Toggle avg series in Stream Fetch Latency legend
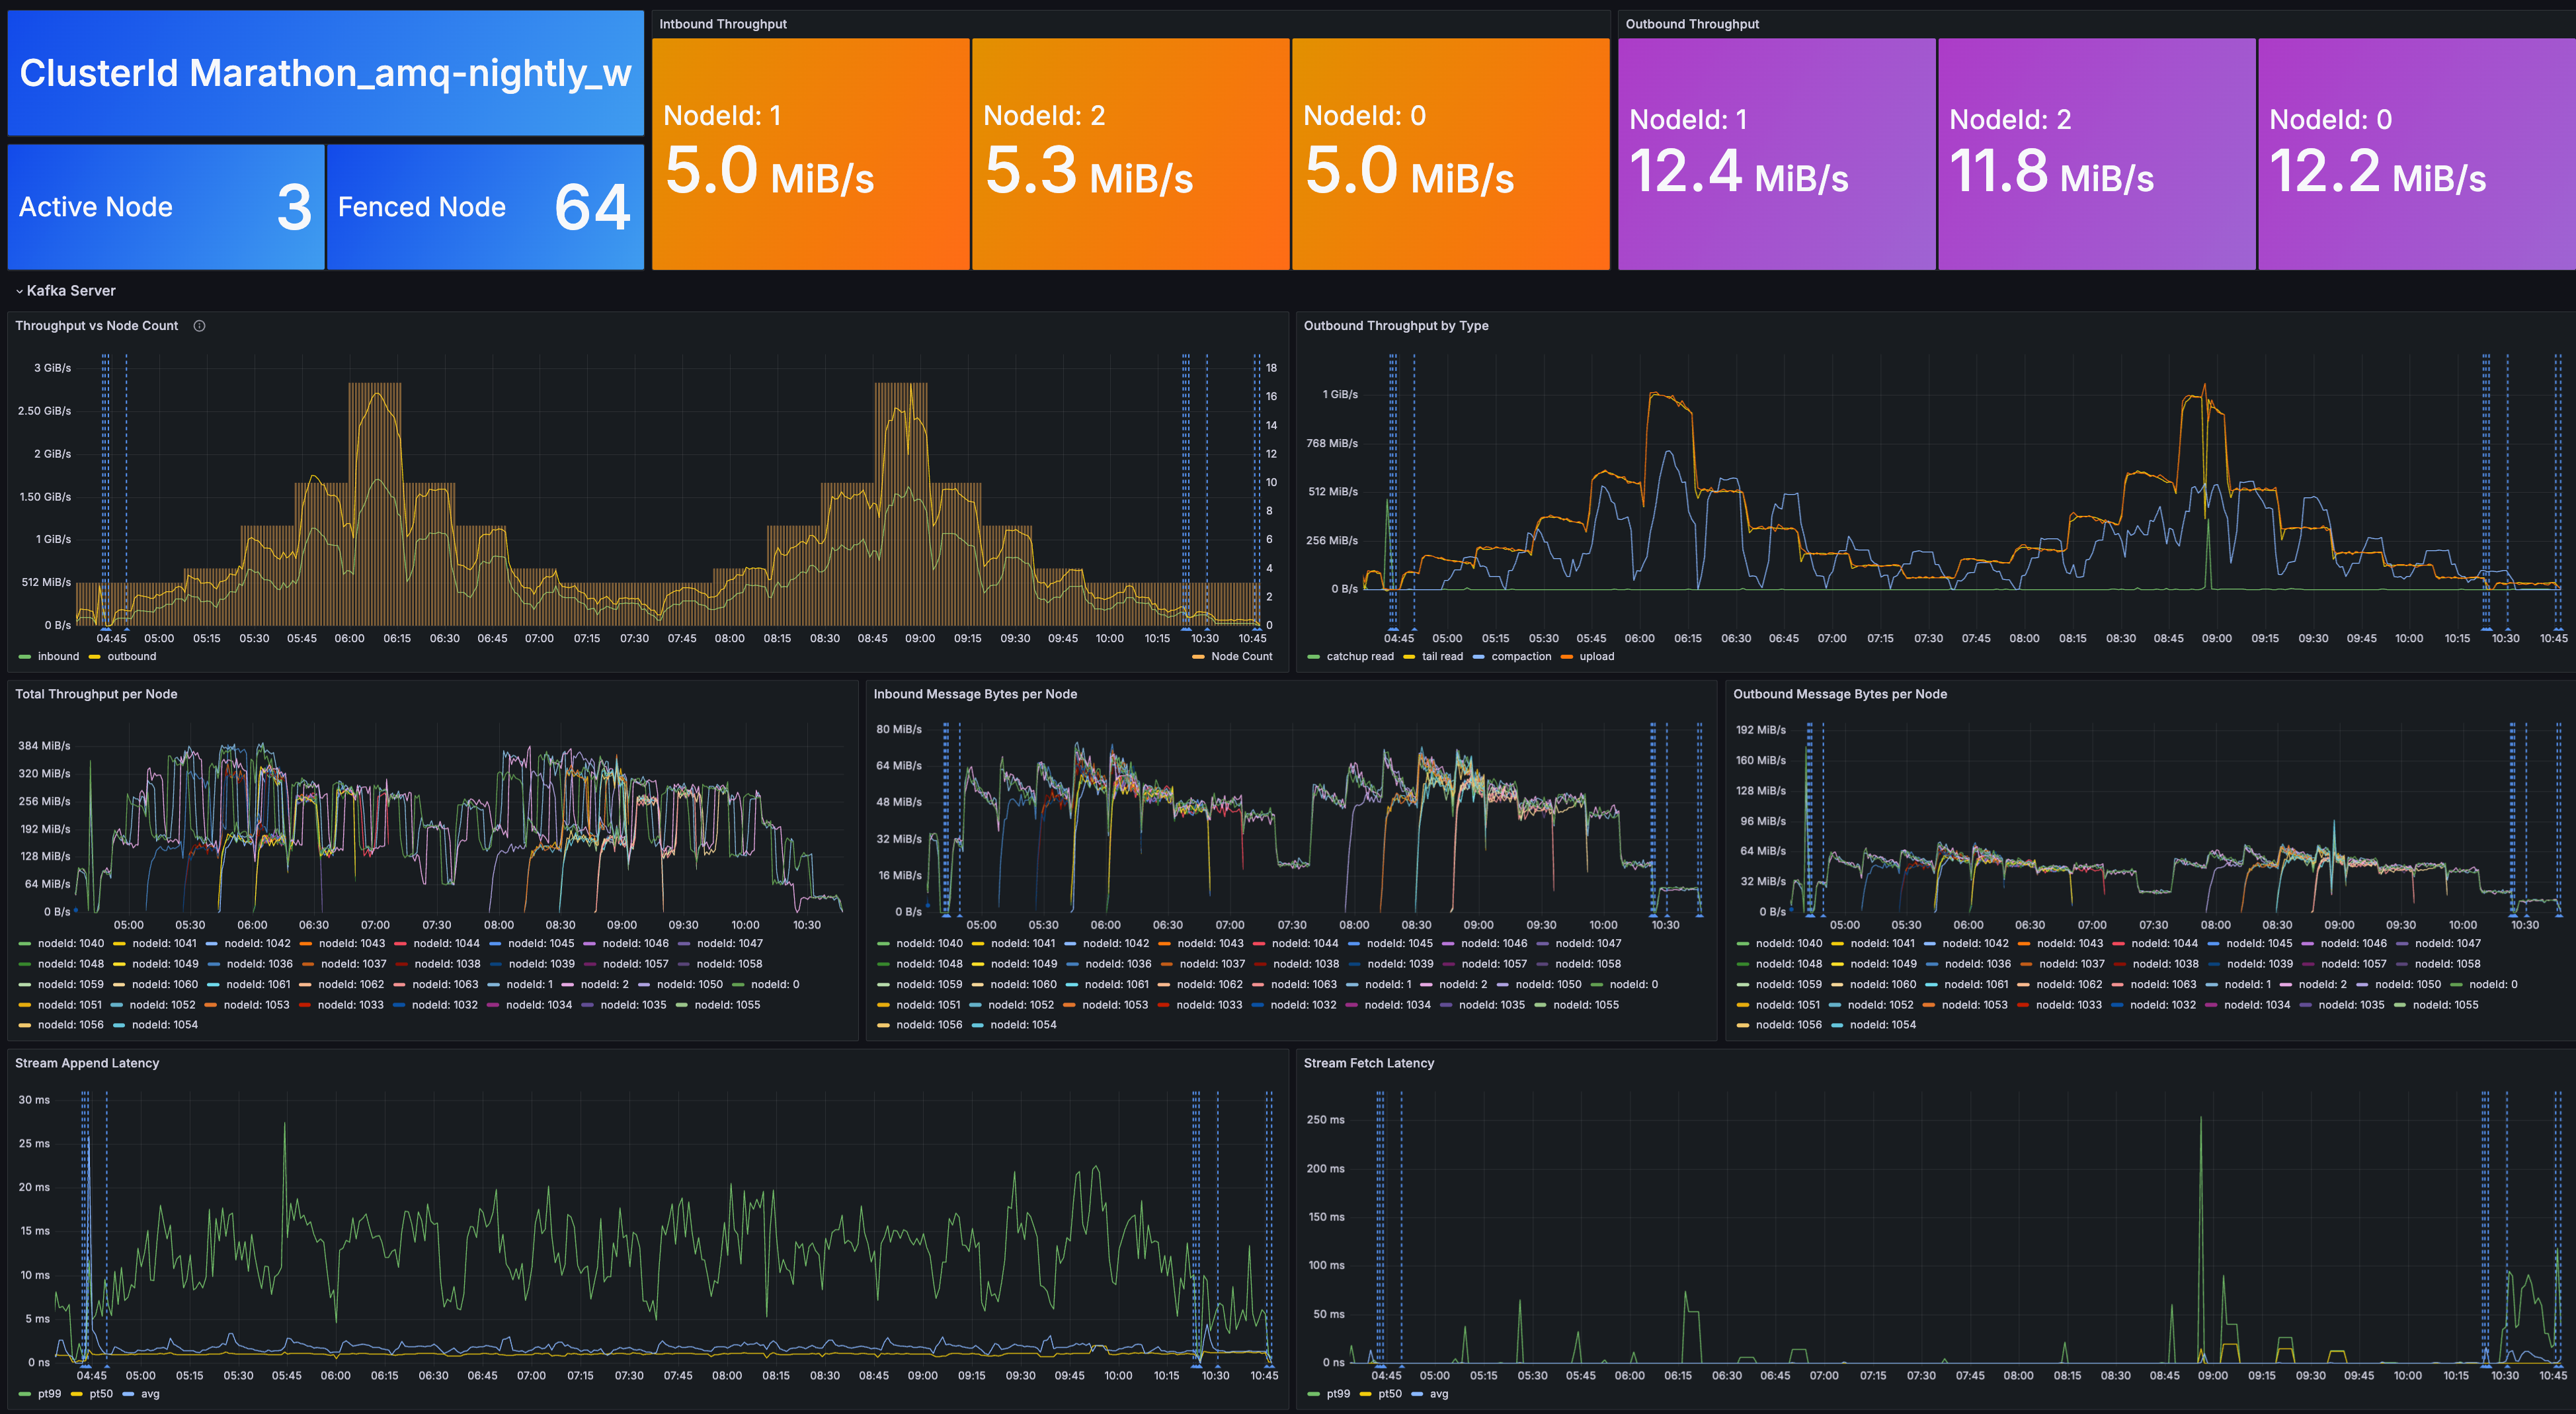2576x1414 pixels. [x=1438, y=1394]
